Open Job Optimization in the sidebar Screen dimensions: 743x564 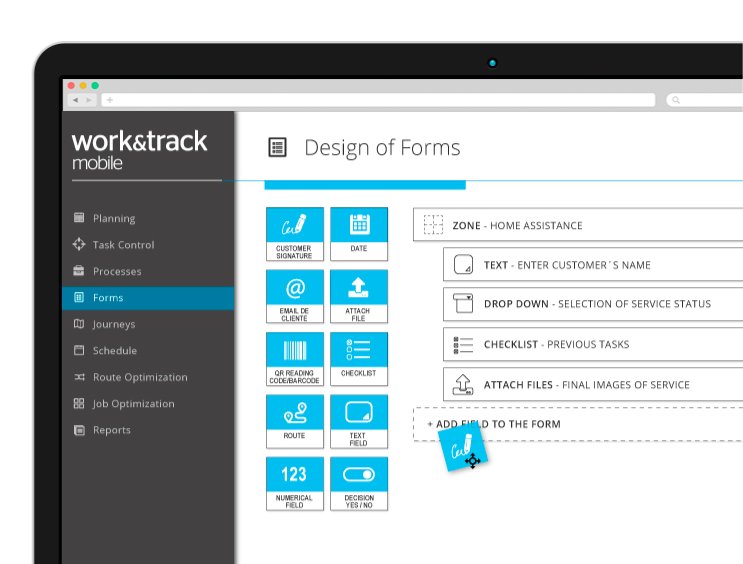148,404
